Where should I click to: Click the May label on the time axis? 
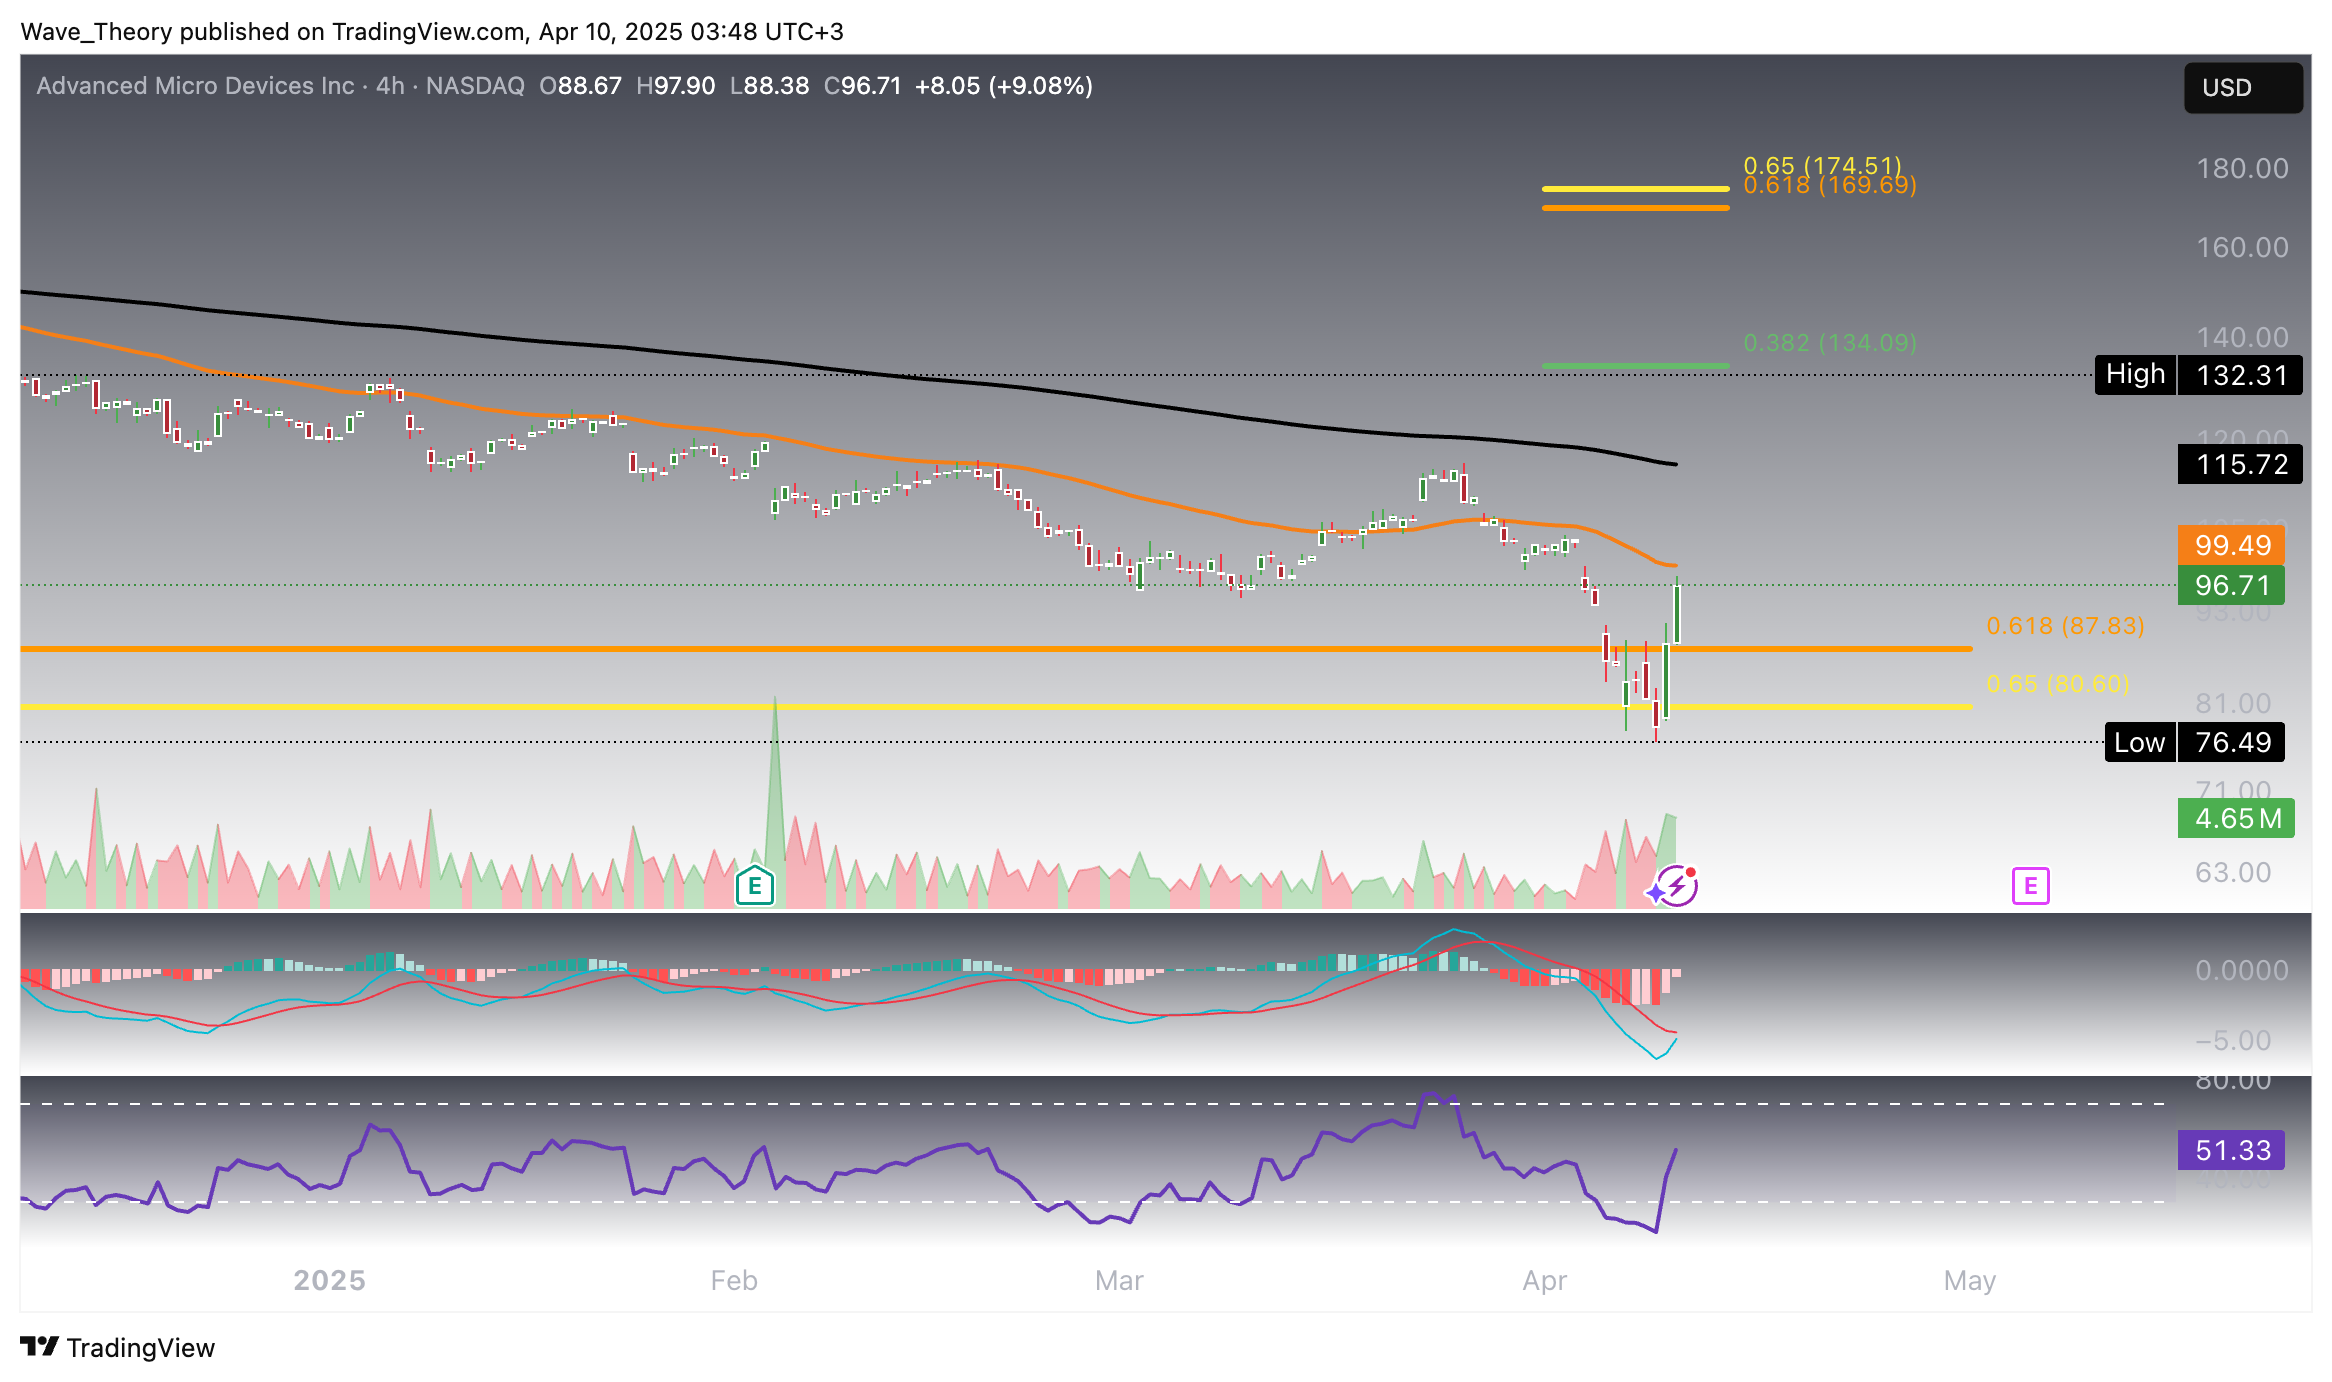coord(1969,1280)
